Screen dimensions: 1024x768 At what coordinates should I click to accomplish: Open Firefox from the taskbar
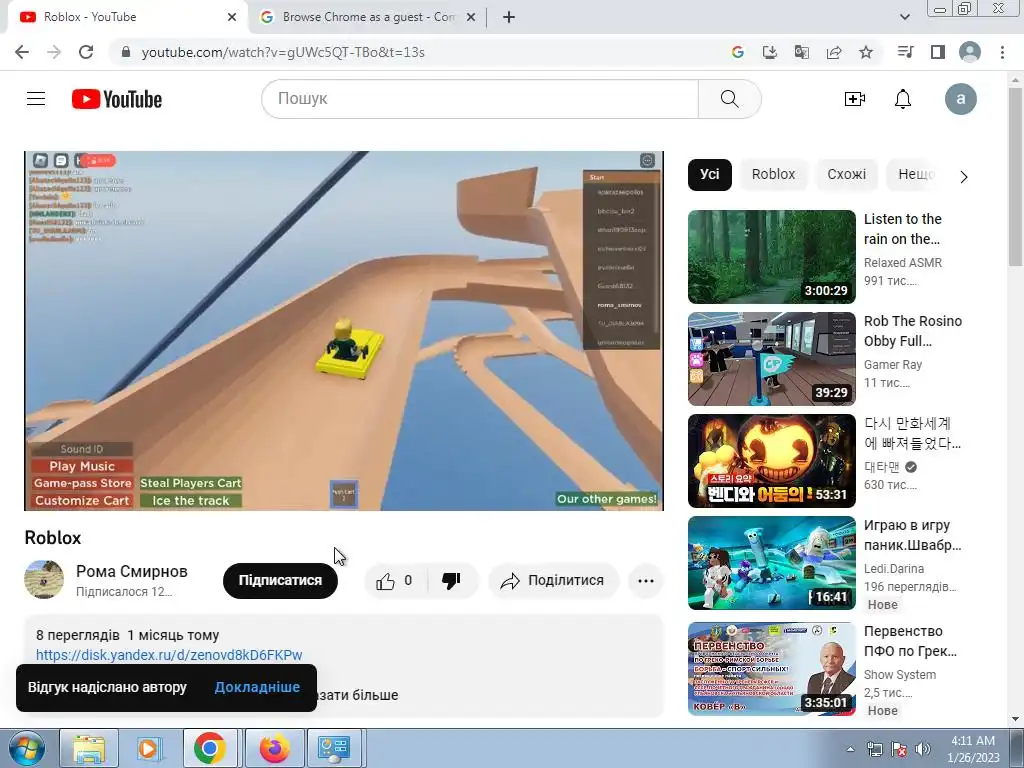click(x=274, y=748)
